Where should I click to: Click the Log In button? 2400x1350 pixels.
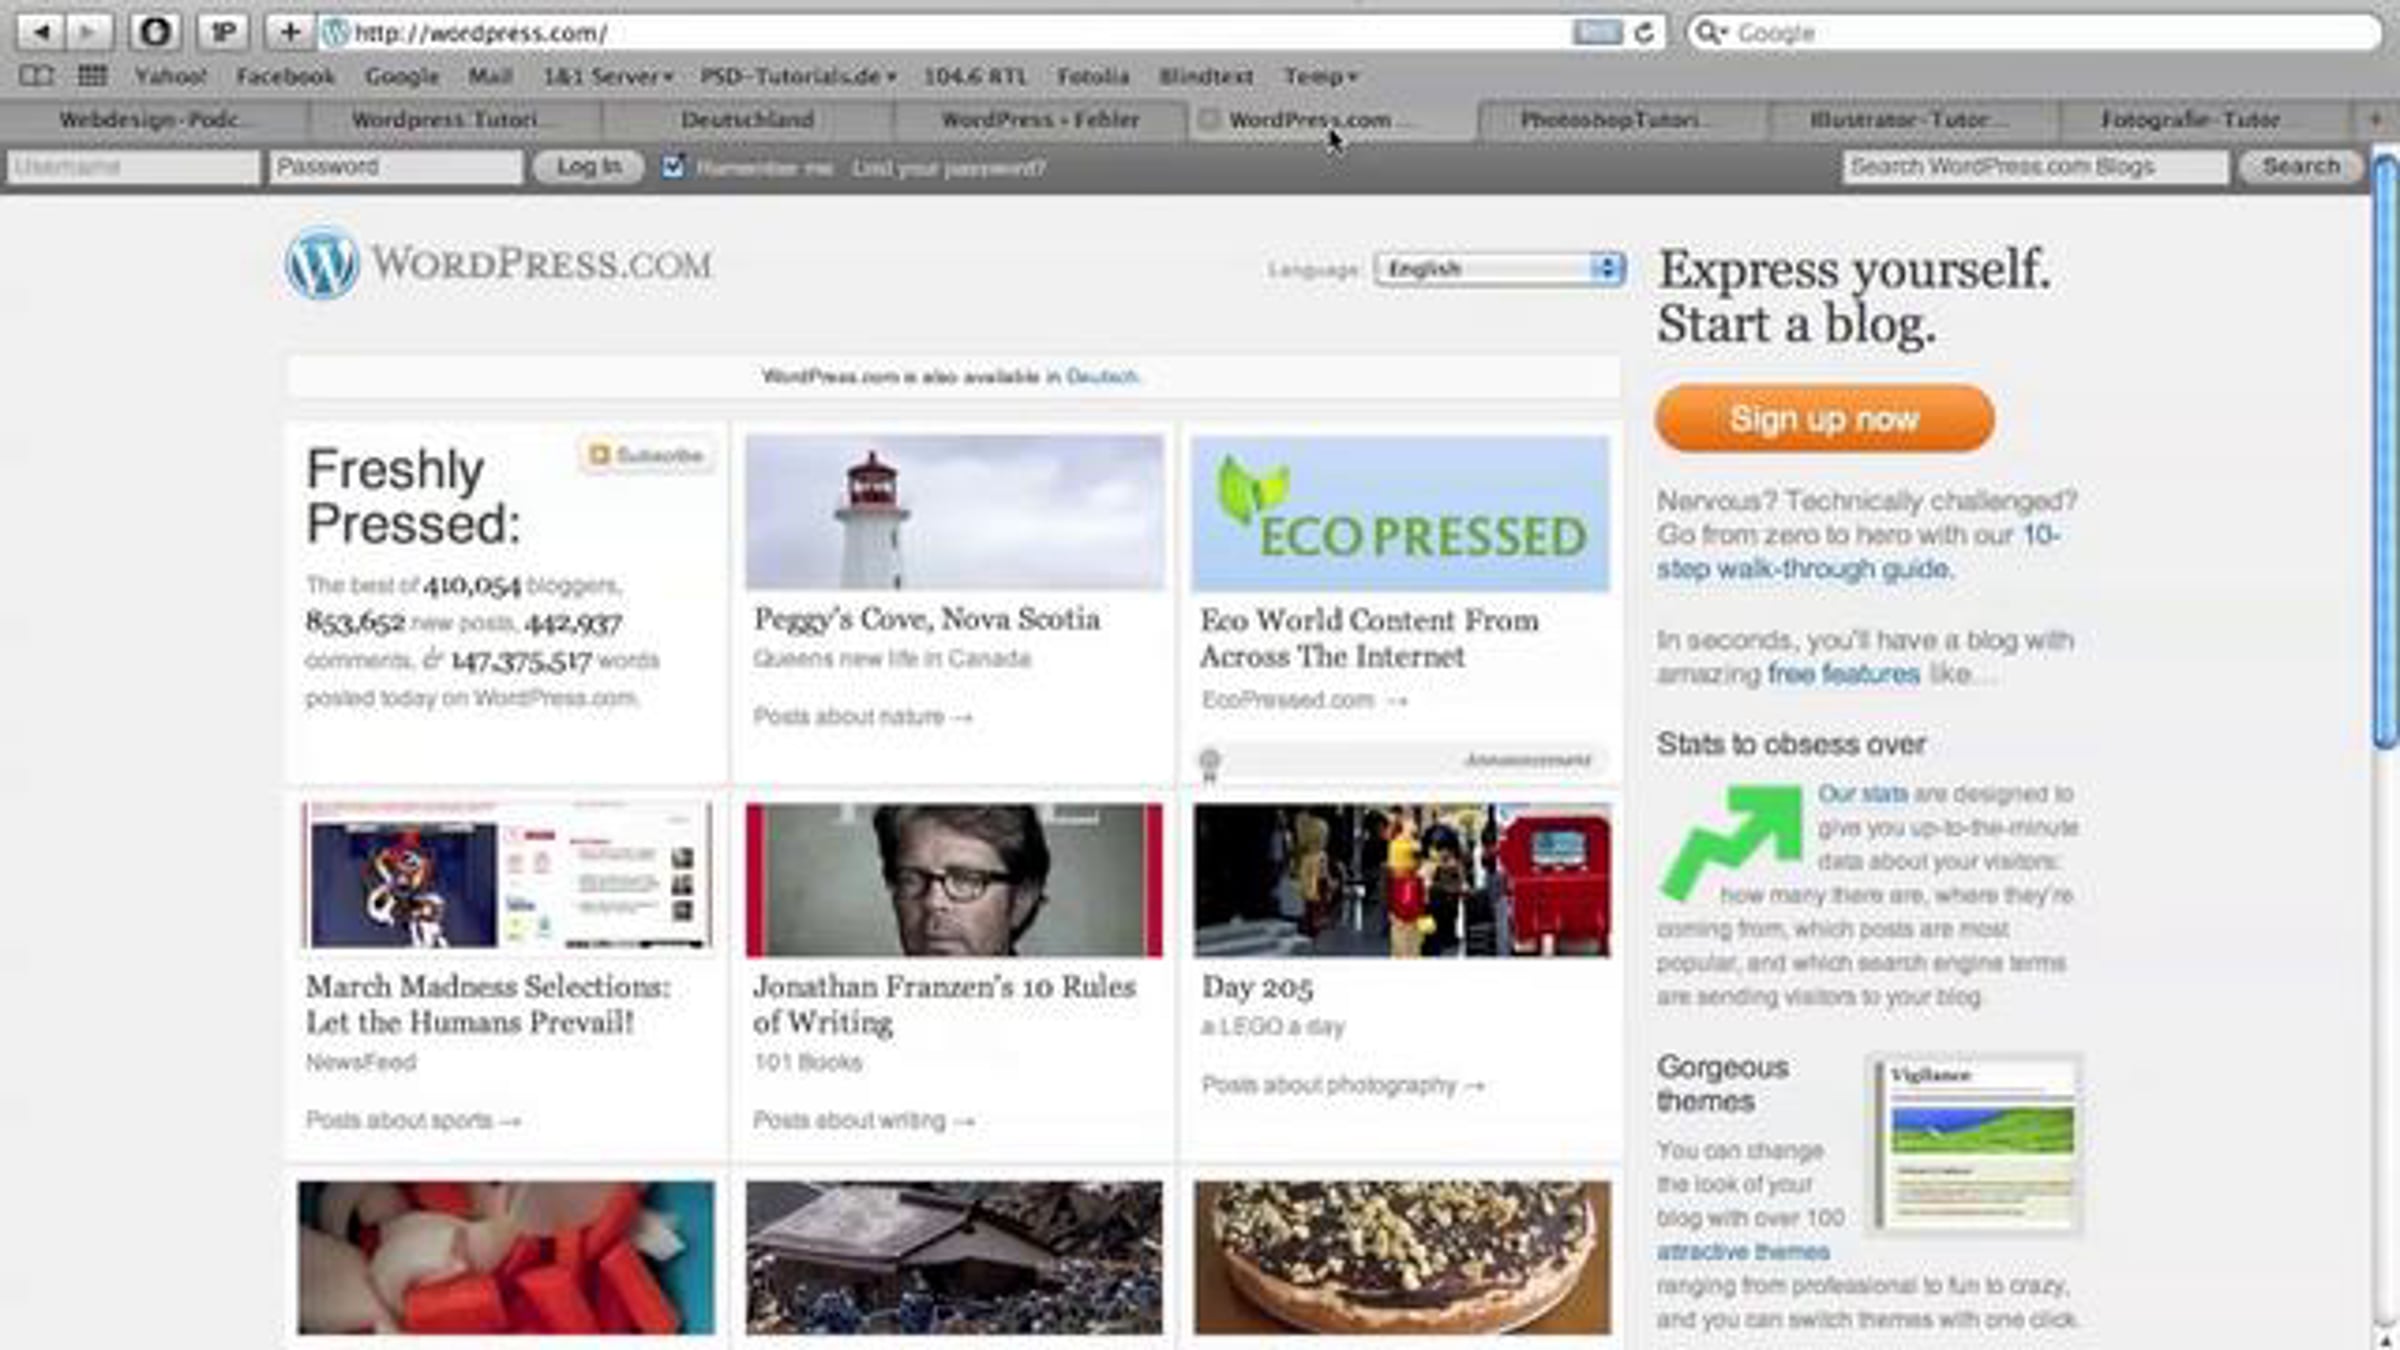[589, 167]
